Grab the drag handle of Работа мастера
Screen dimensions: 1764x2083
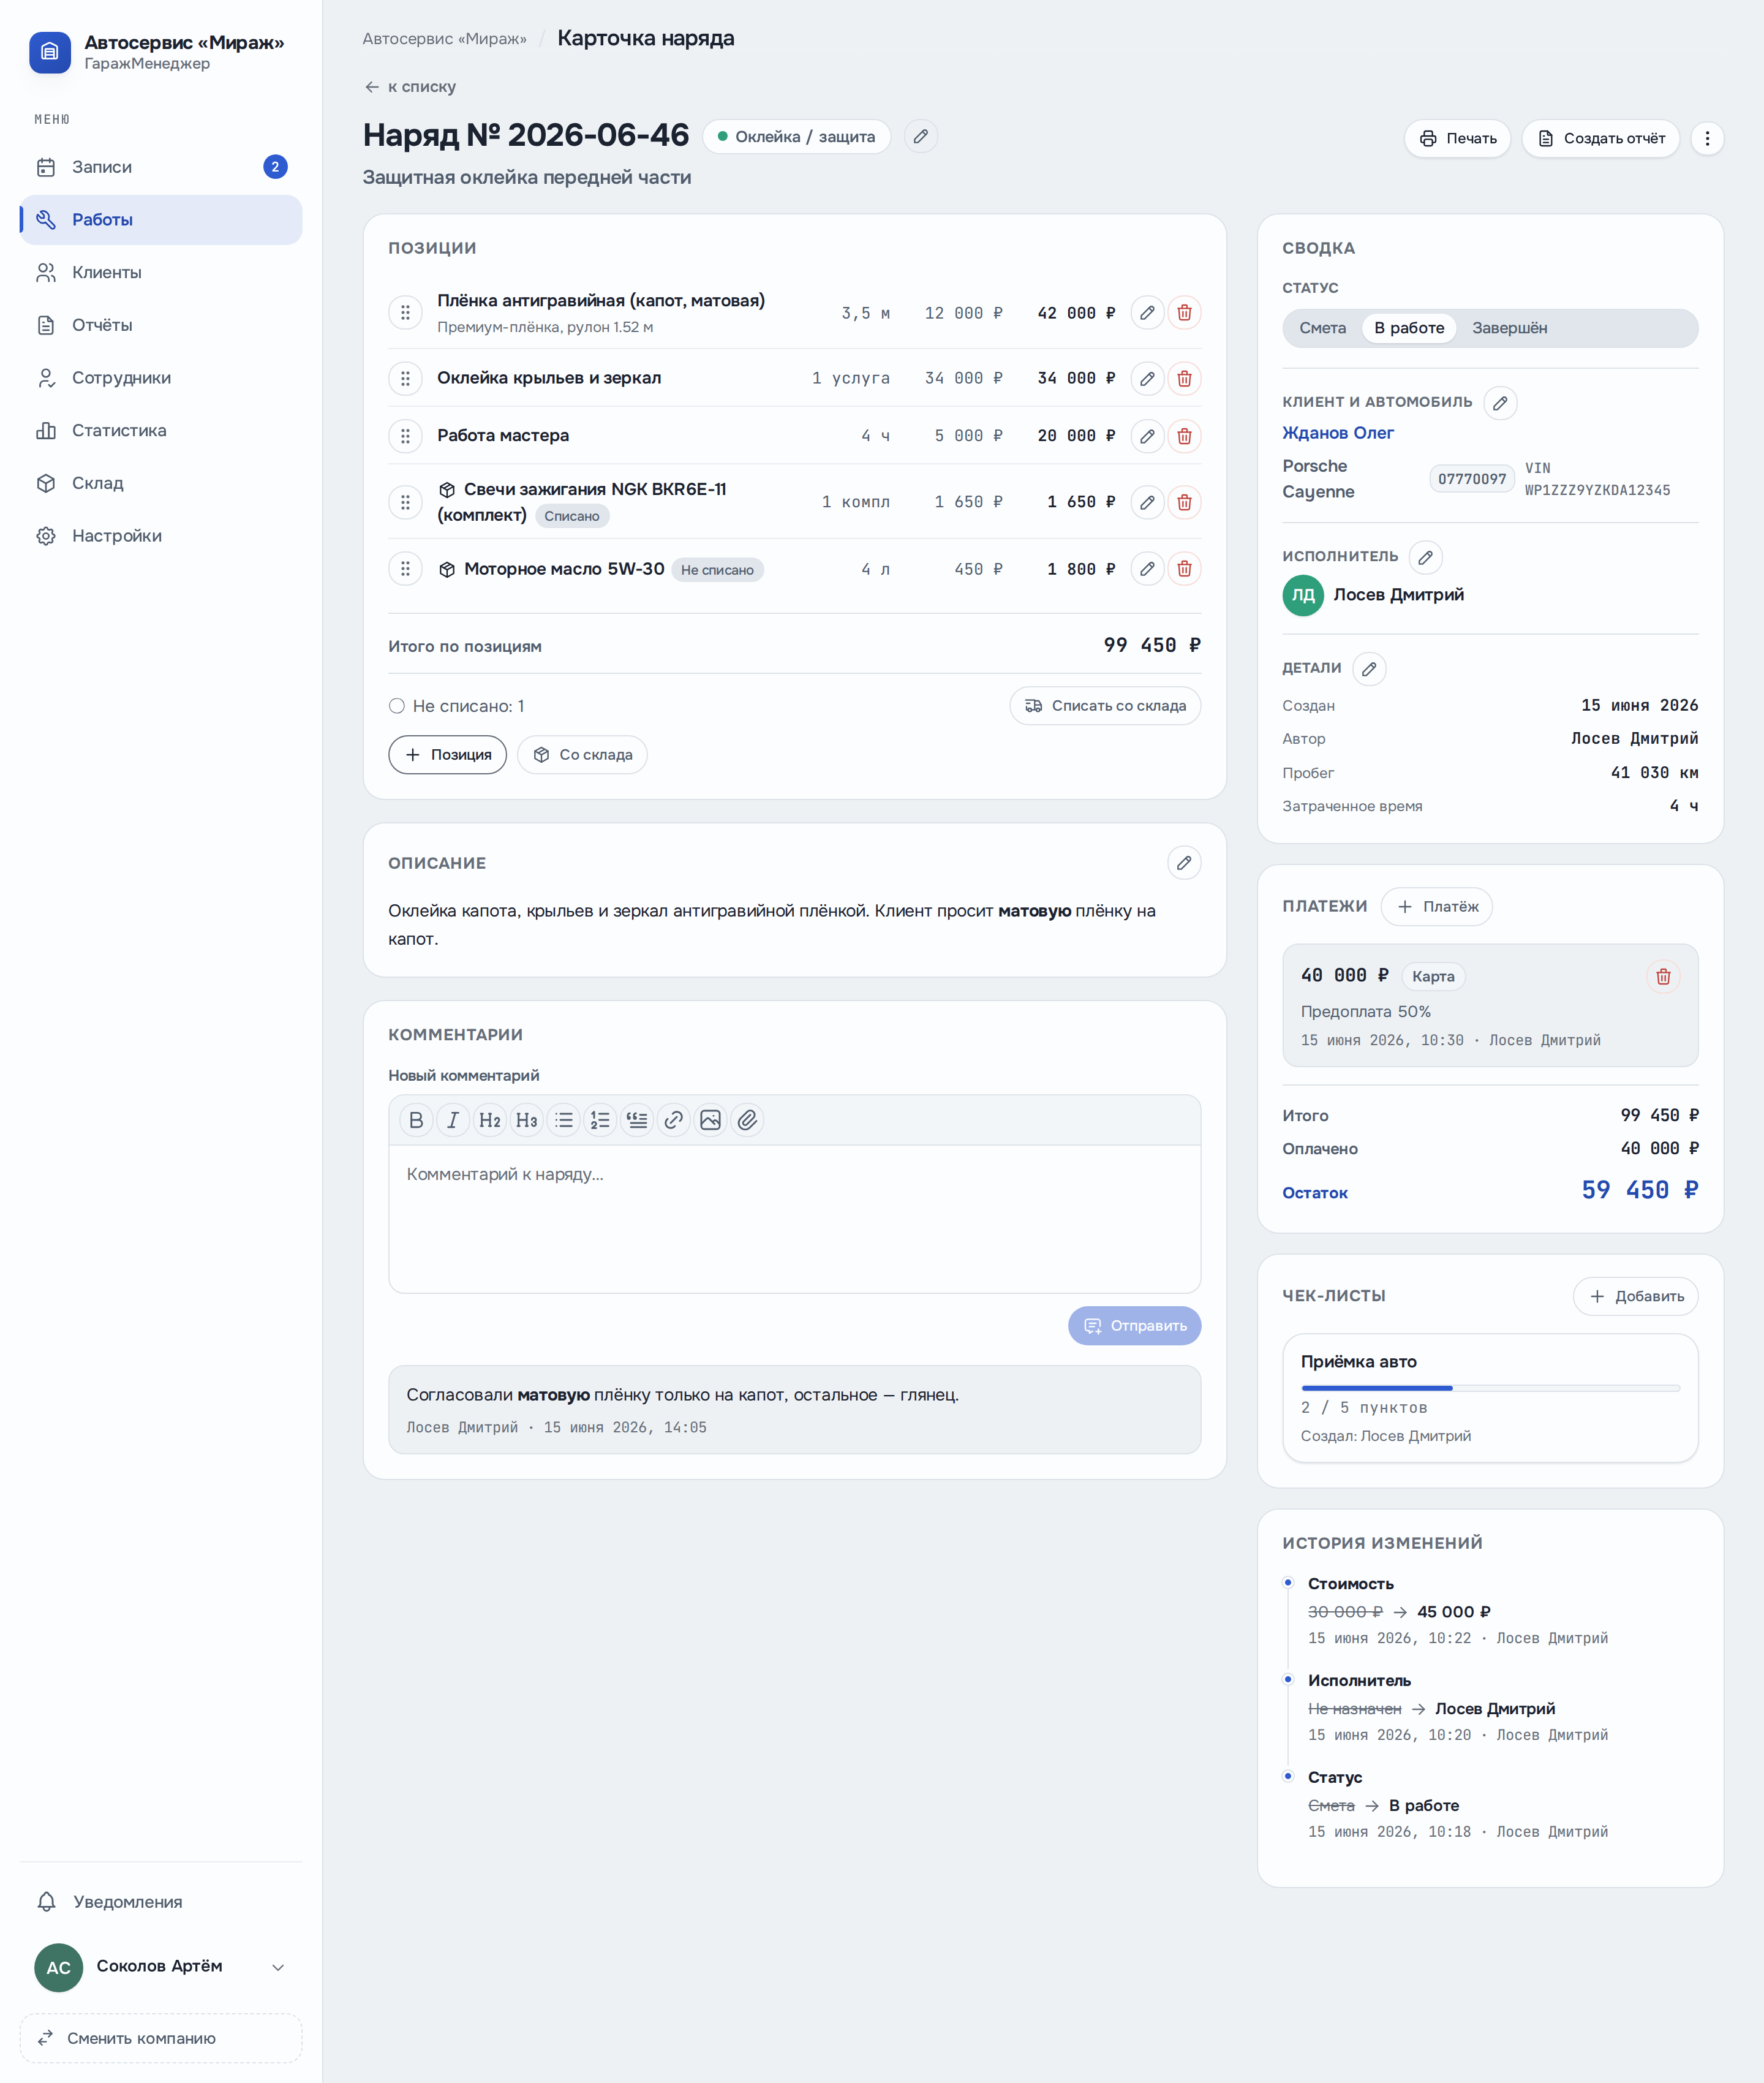pos(405,436)
